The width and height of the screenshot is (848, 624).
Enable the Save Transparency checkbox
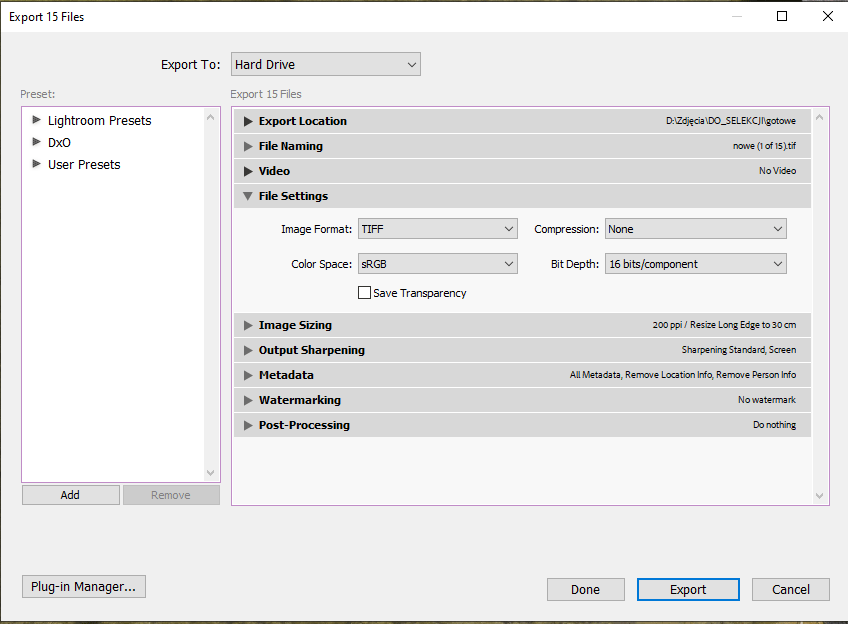tap(365, 293)
